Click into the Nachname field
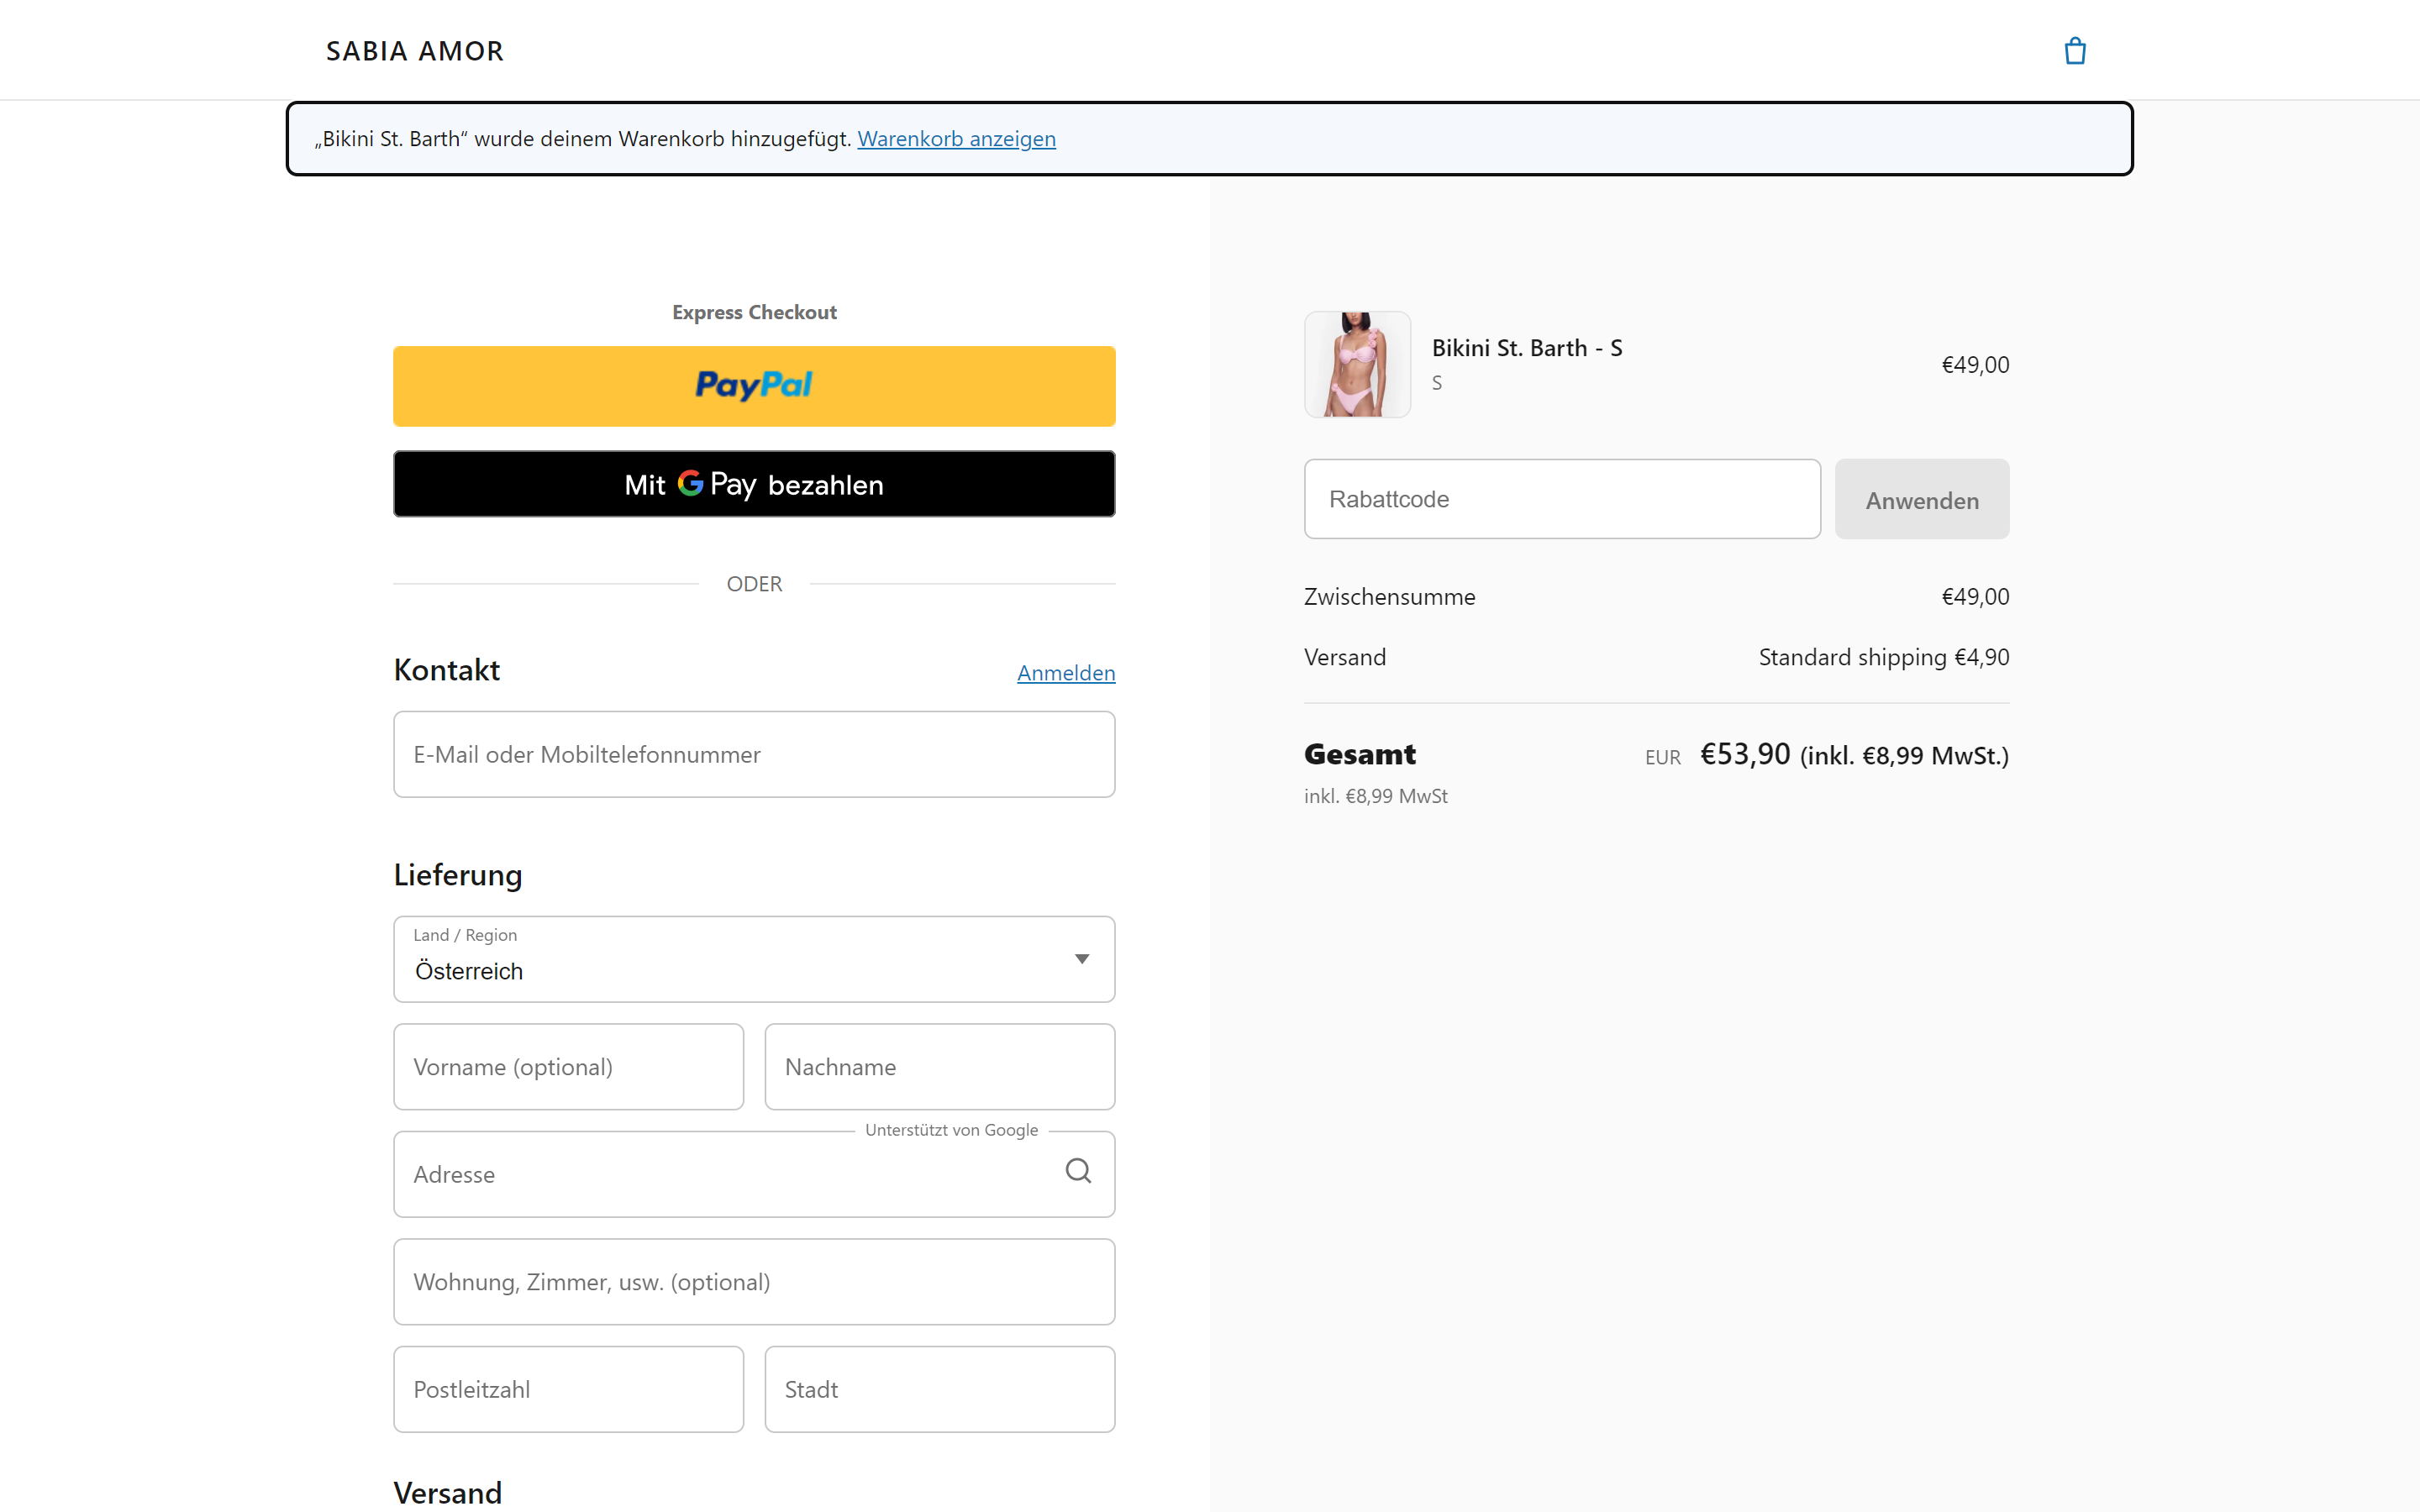2420x1512 pixels. [939, 1067]
